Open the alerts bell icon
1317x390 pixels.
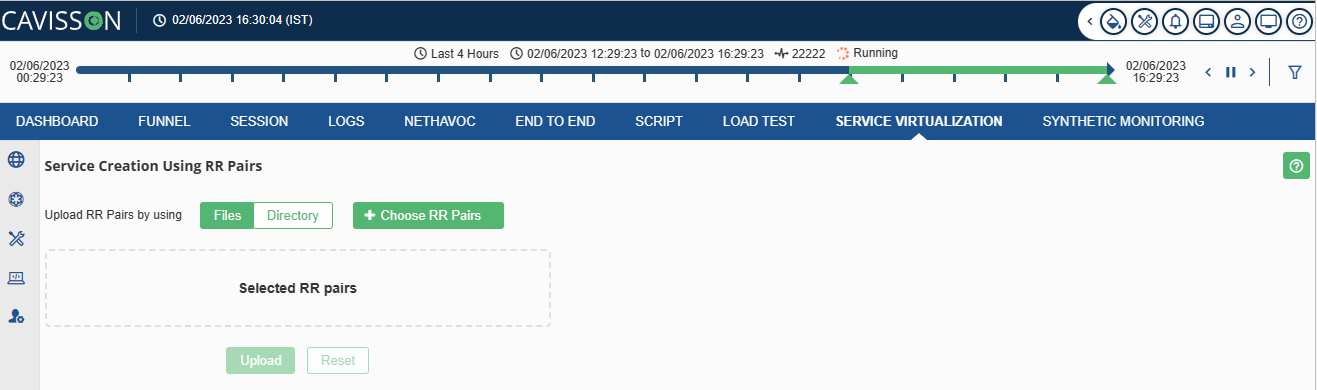(1175, 21)
